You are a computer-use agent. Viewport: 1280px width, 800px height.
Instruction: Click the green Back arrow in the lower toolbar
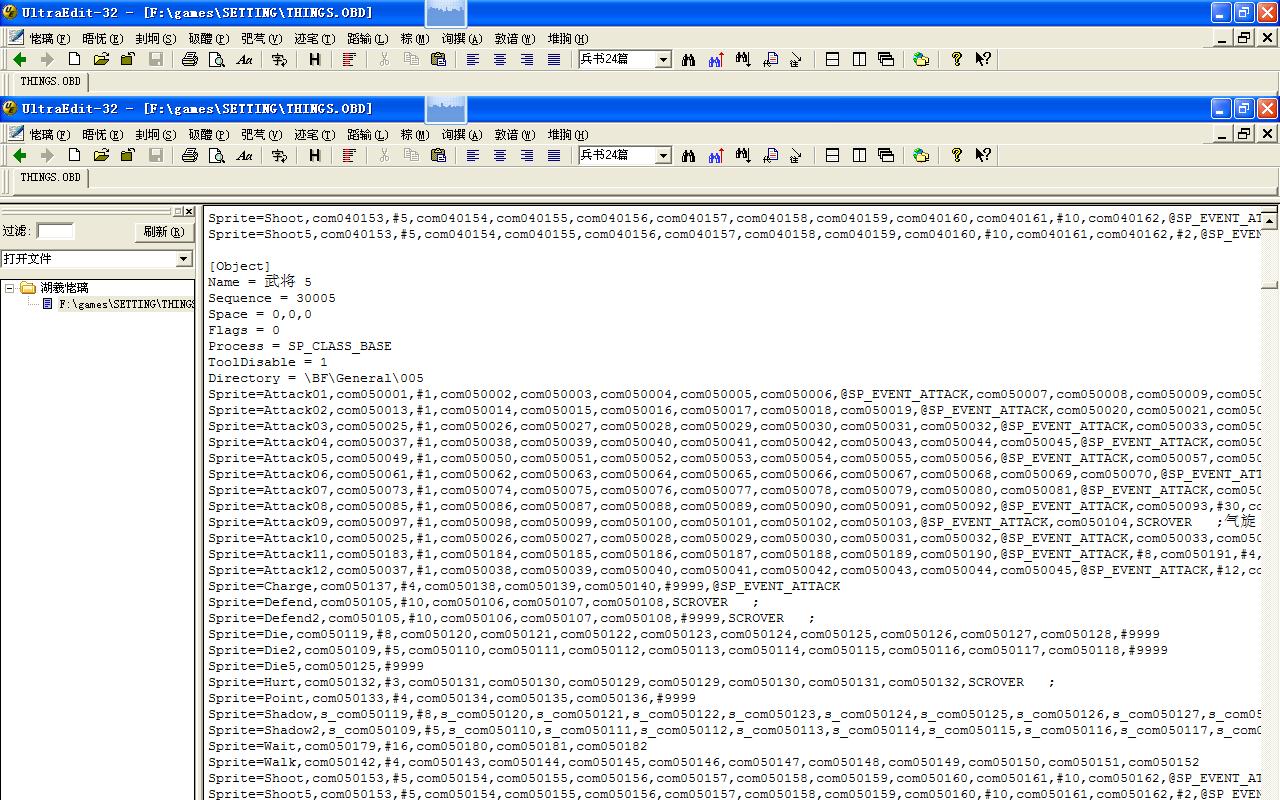click(x=20, y=155)
